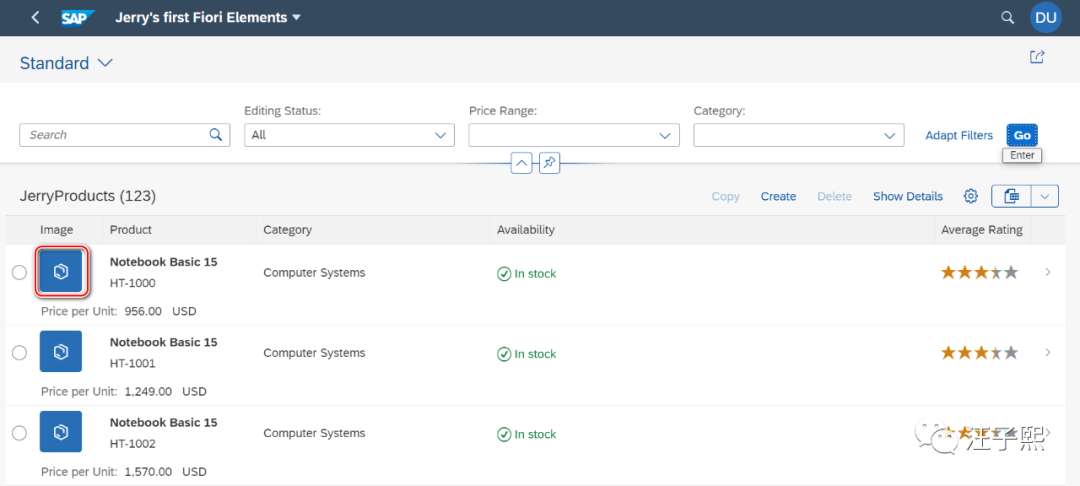Click the search field magnifier icon
The height and width of the screenshot is (486, 1080).
click(x=215, y=134)
